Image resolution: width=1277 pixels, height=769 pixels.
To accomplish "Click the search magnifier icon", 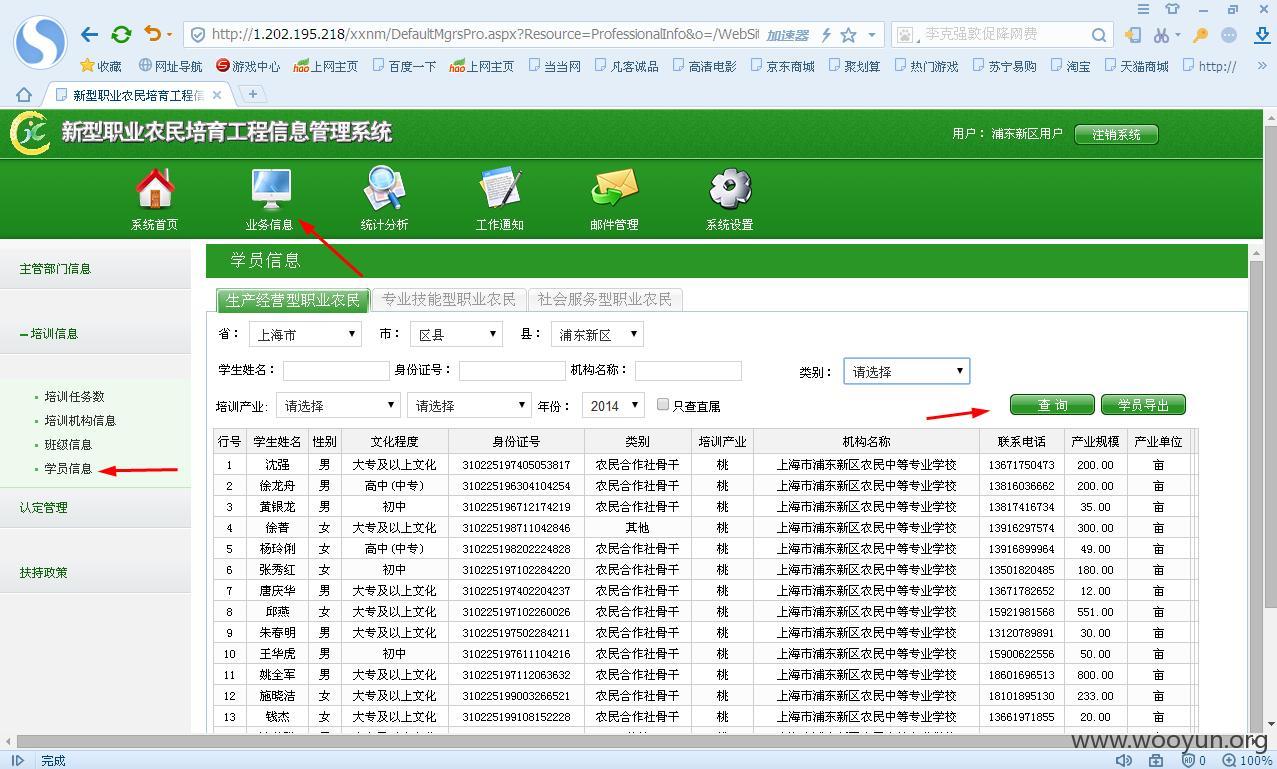I will click(1098, 35).
